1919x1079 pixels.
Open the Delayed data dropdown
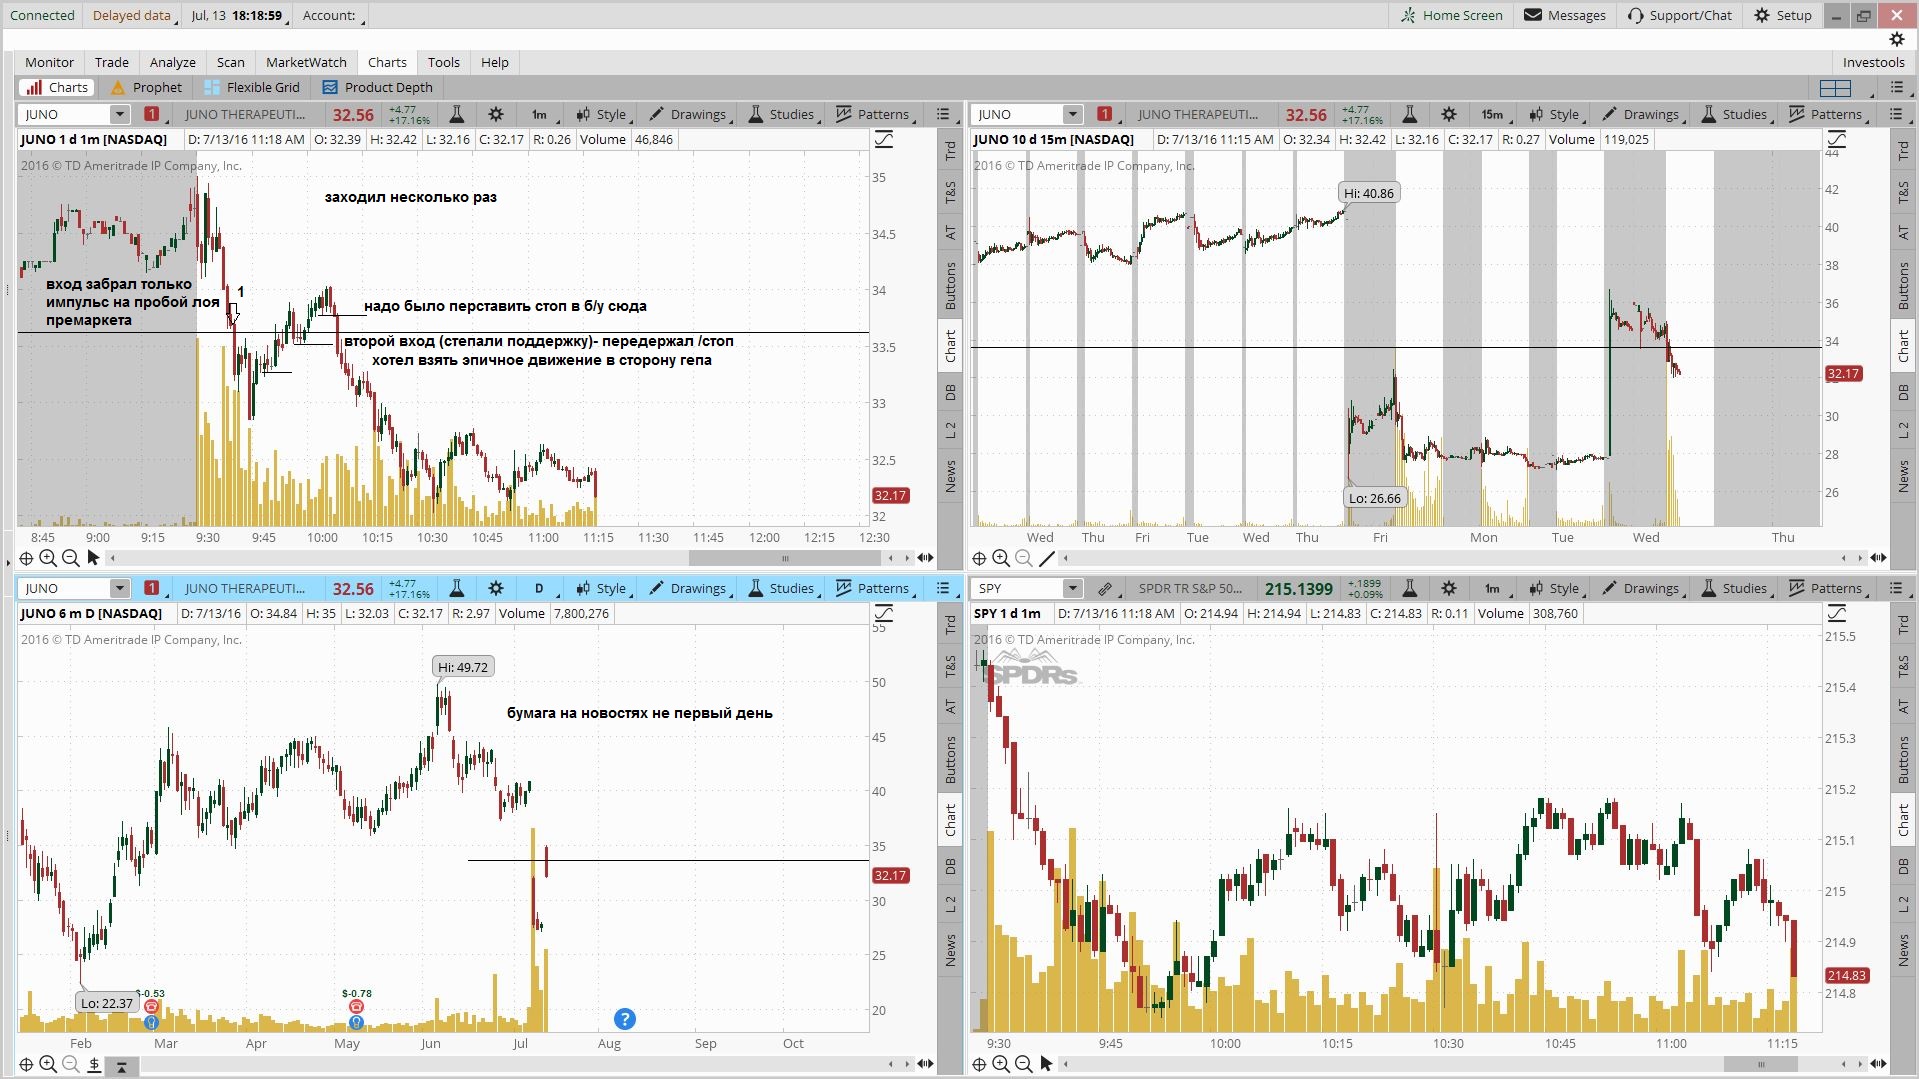point(134,15)
